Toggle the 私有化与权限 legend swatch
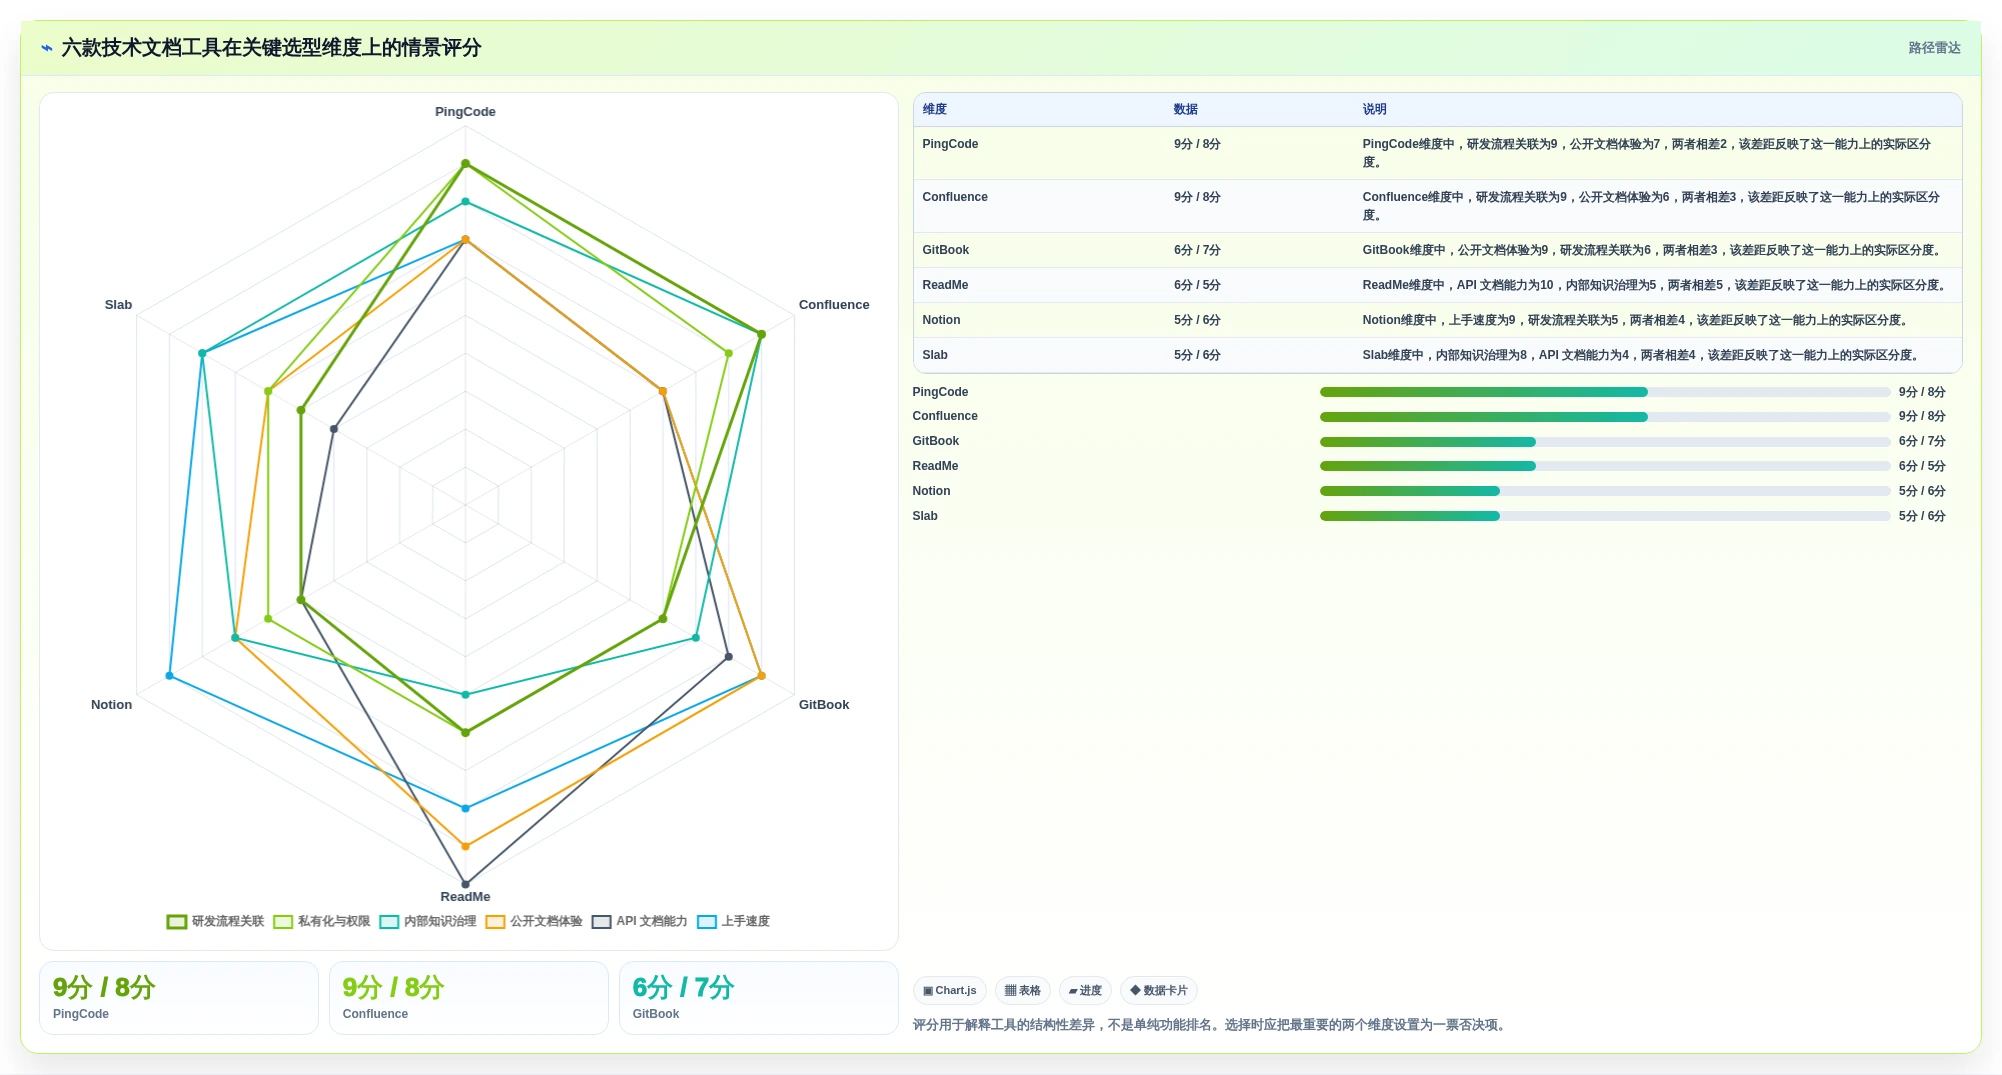Screen dimensions: 2002x1075 [283, 922]
